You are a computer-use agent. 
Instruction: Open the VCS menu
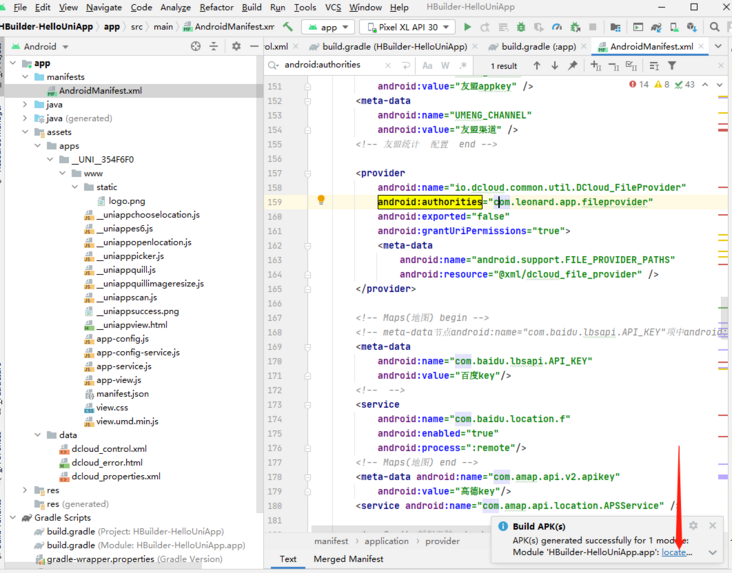tap(333, 7)
